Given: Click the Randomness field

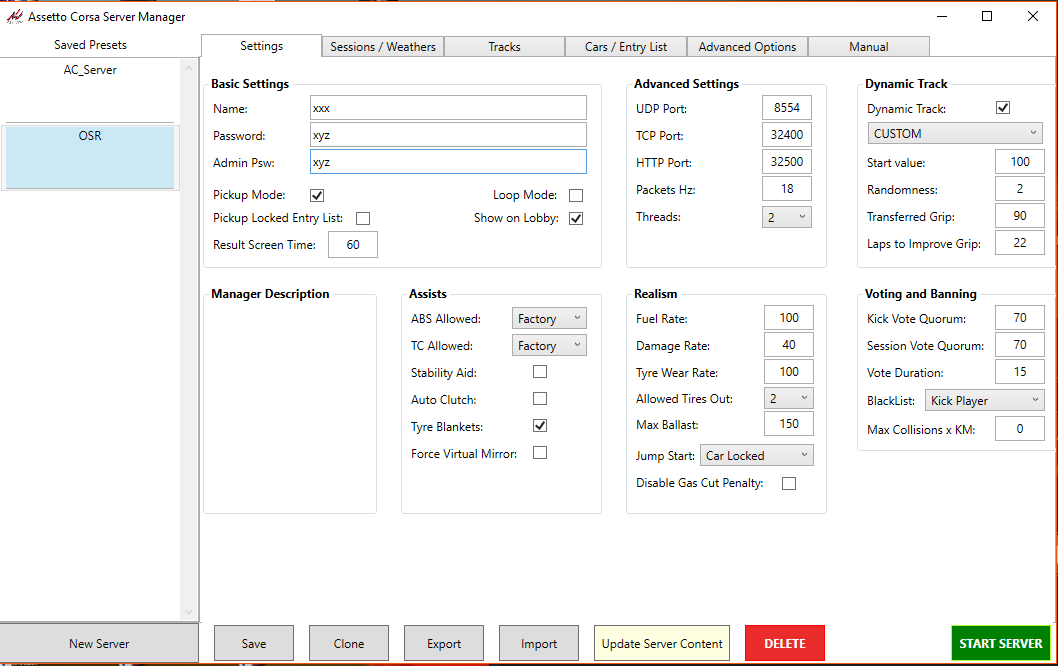Looking at the screenshot, I should [x=1020, y=189].
